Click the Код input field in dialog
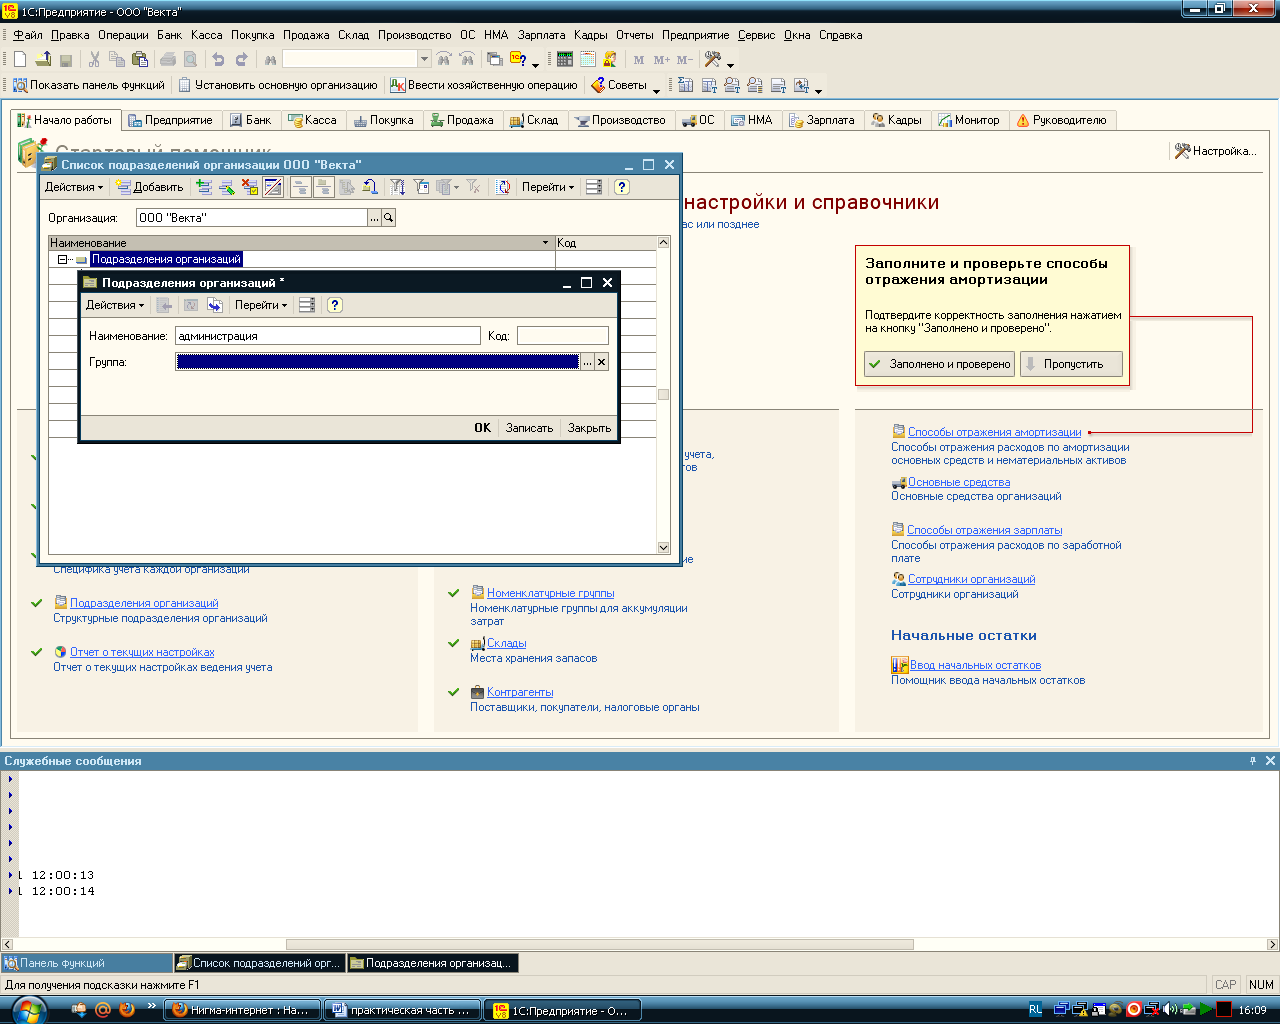Image resolution: width=1280 pixels, height=1024 pixels. tap(562, 336)
